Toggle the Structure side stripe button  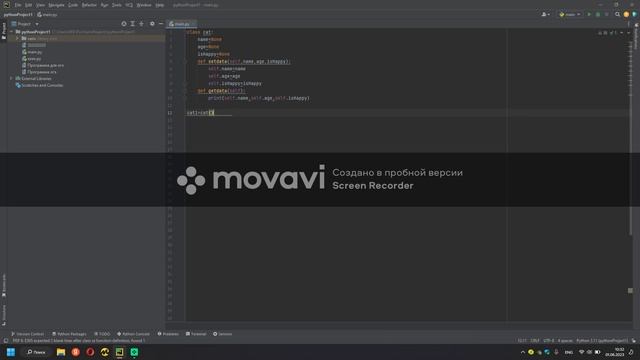4,315
